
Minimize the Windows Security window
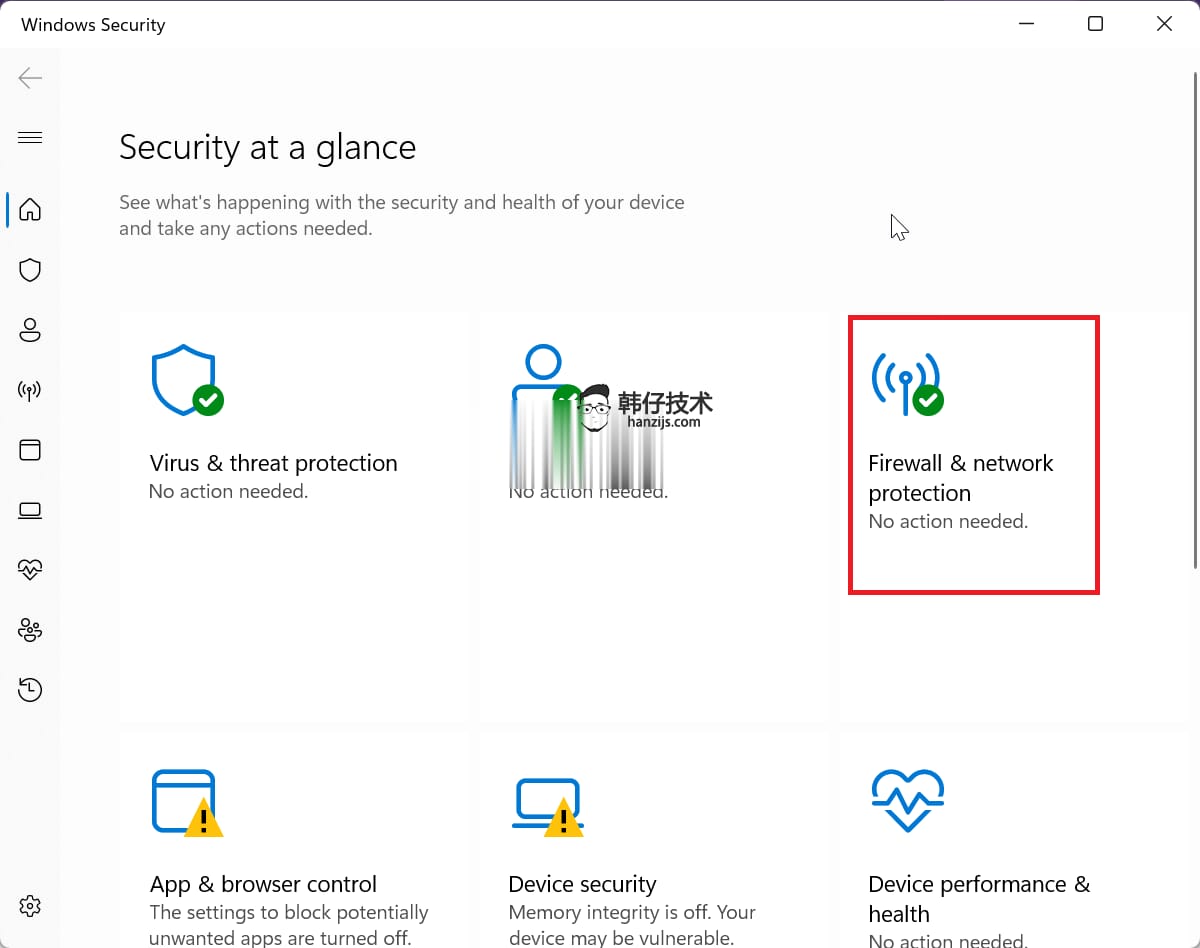[1026, 24]
